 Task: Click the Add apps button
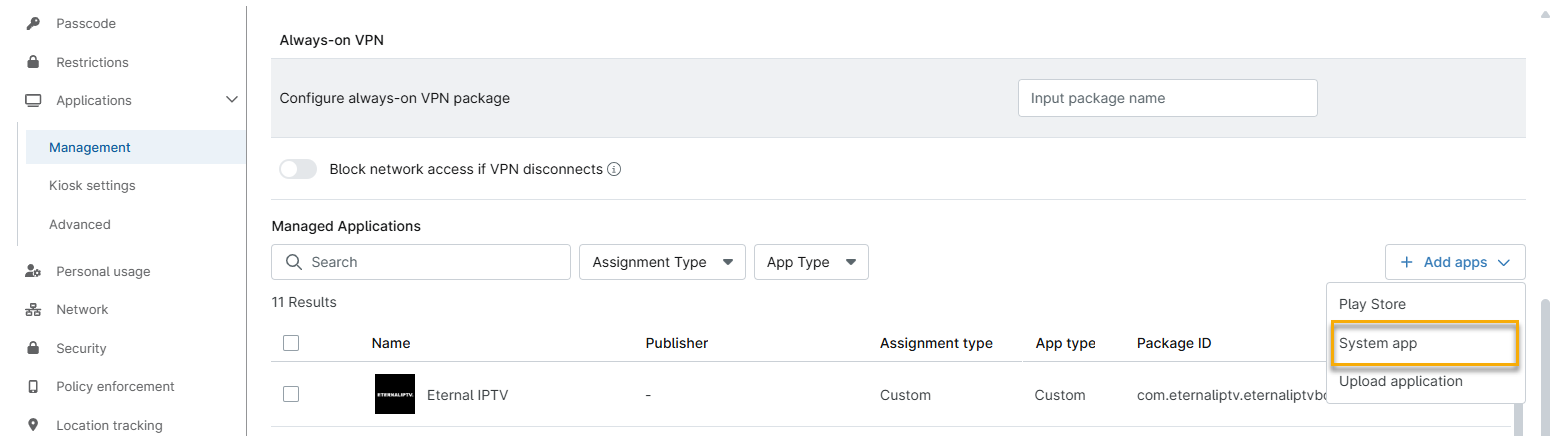tap(1454, 262)
